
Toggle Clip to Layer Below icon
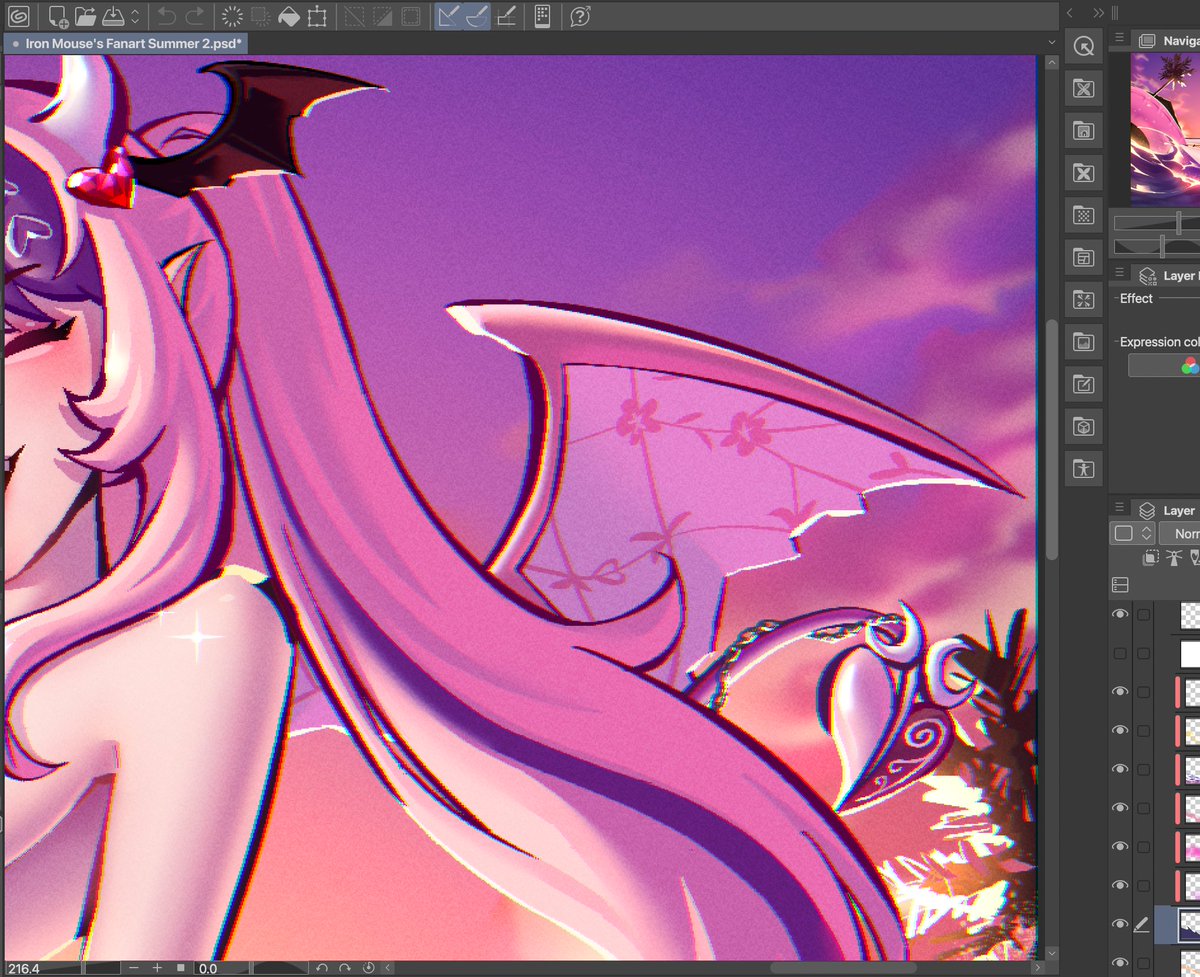pyautogui.click(x=1151, y=558)
